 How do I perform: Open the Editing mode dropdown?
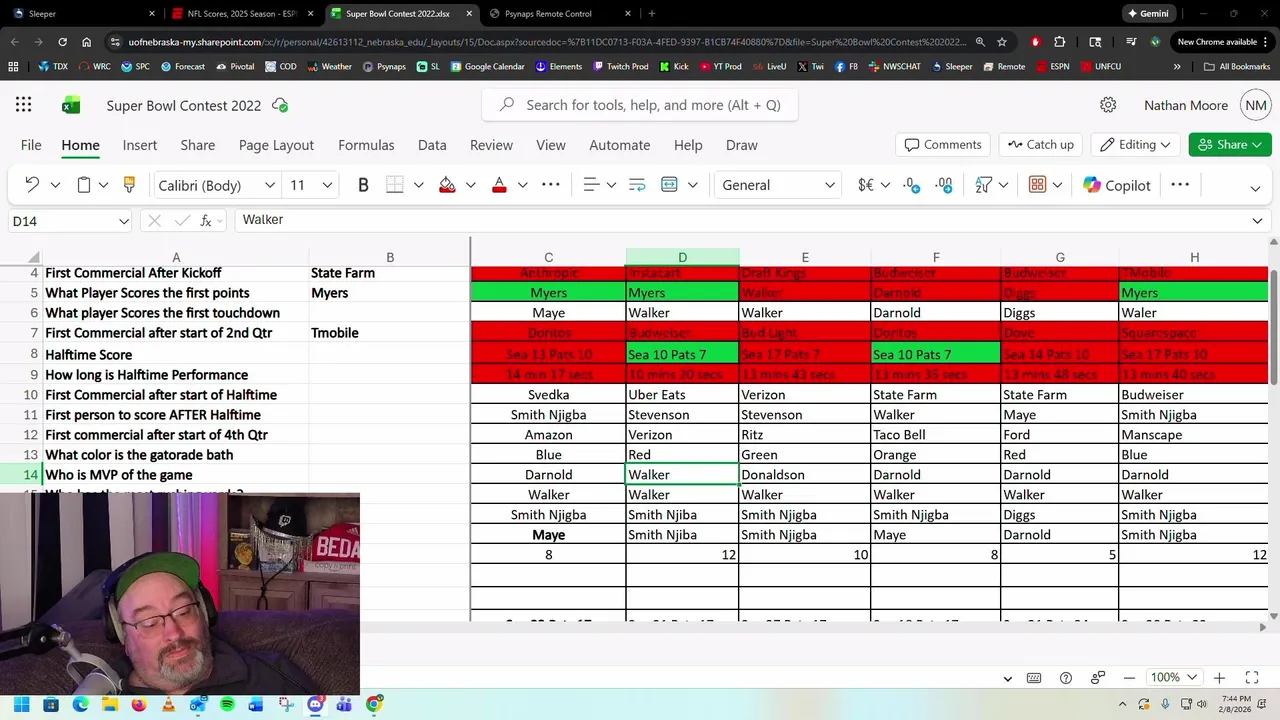point(1135,145)
